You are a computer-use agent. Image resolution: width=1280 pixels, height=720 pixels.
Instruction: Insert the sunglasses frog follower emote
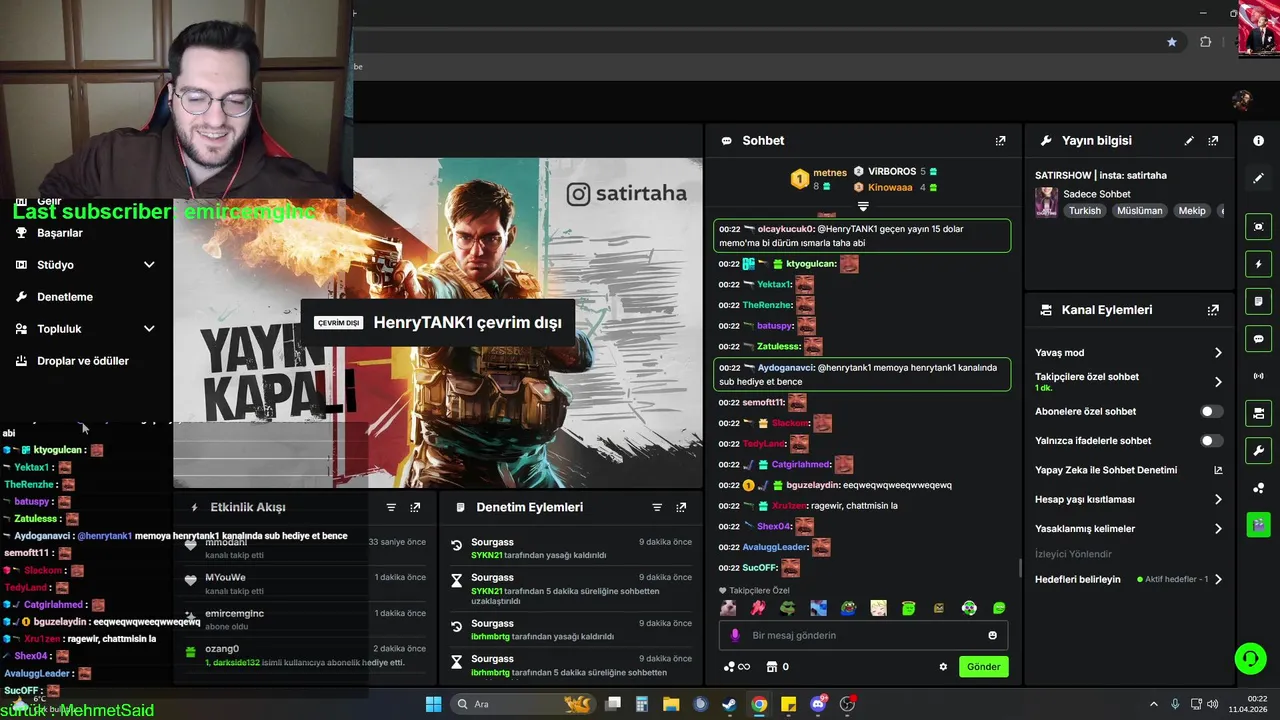point(788,608)
